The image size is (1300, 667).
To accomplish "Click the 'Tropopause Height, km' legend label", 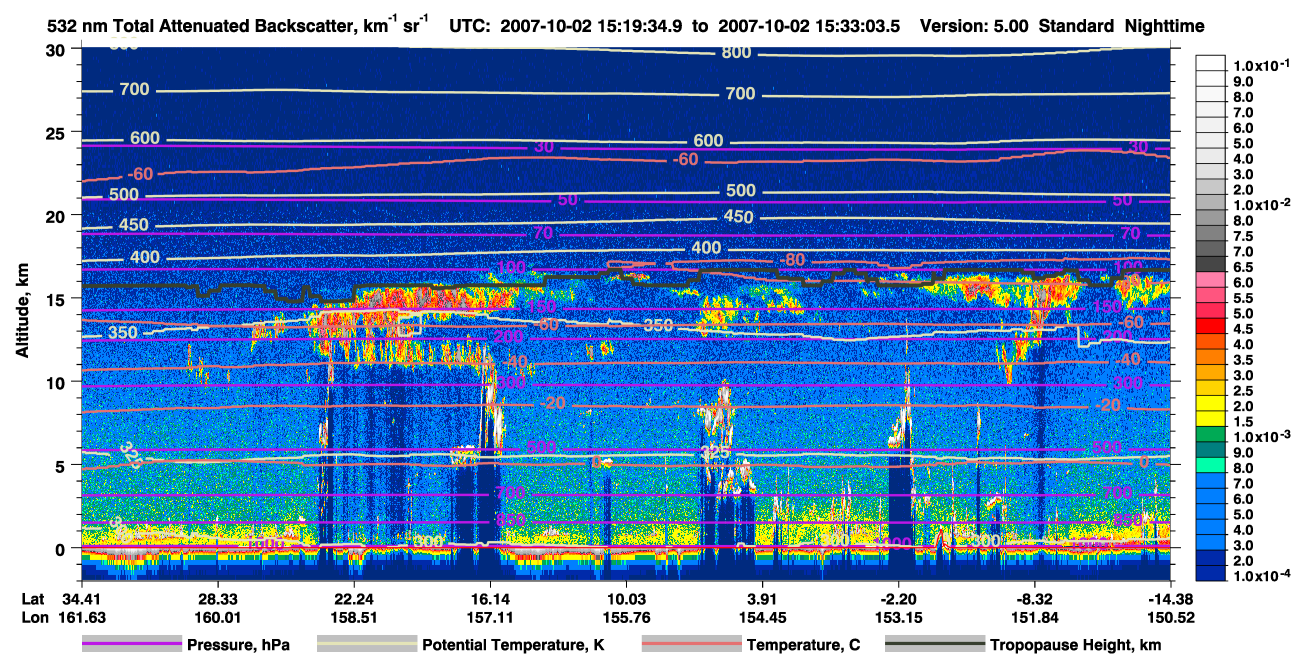I will [1076, 645].
